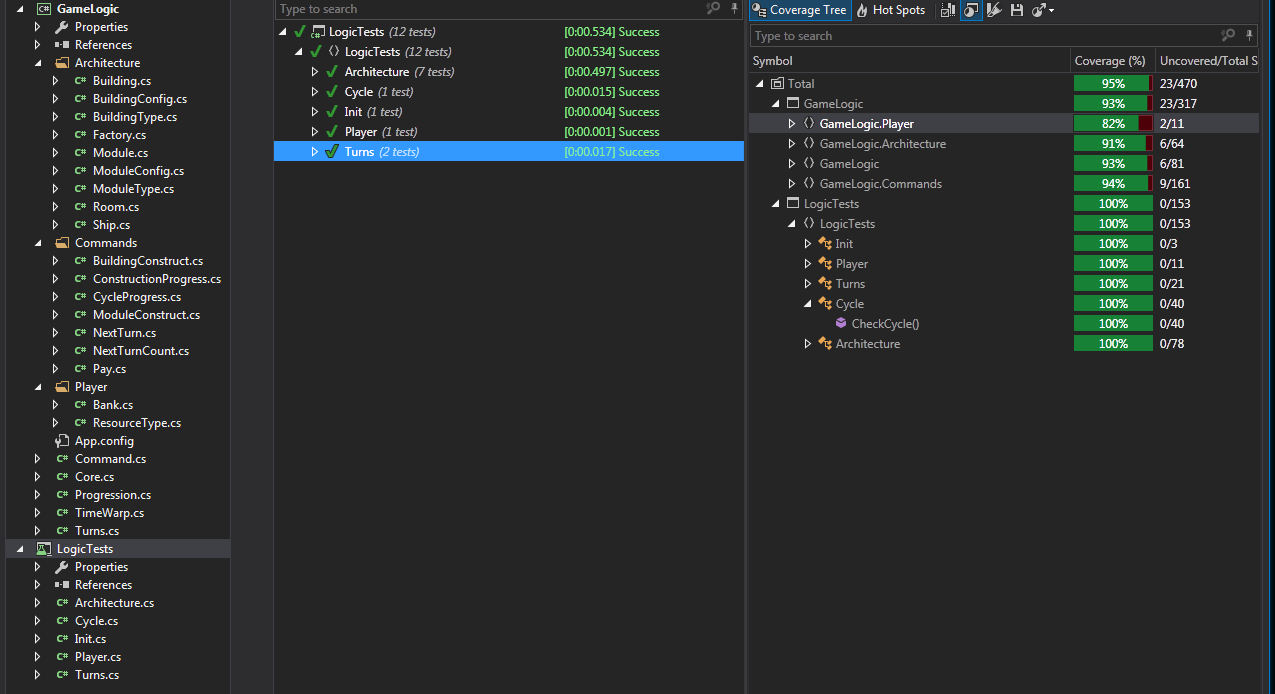1275x694 pixels.
Task: Click the wrench icon of GameLogic Properties
Action: (x=62, y=27)
